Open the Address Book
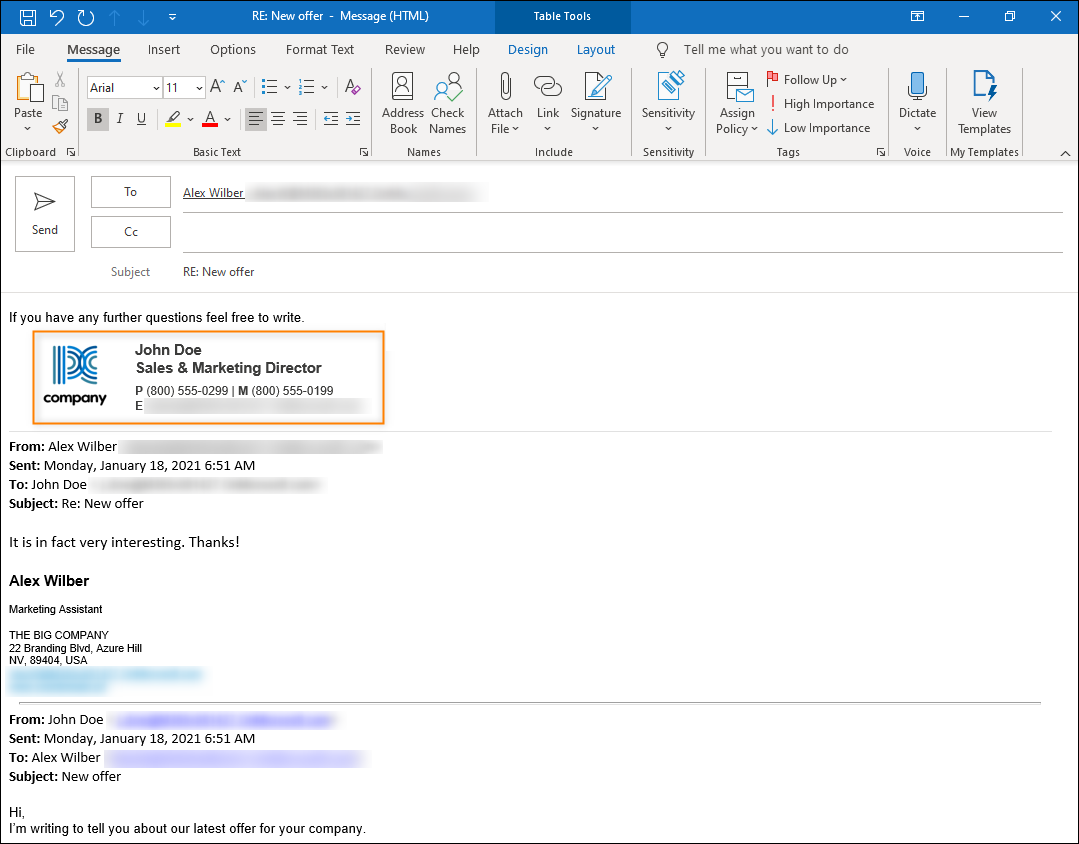 [x=402, y=103]
